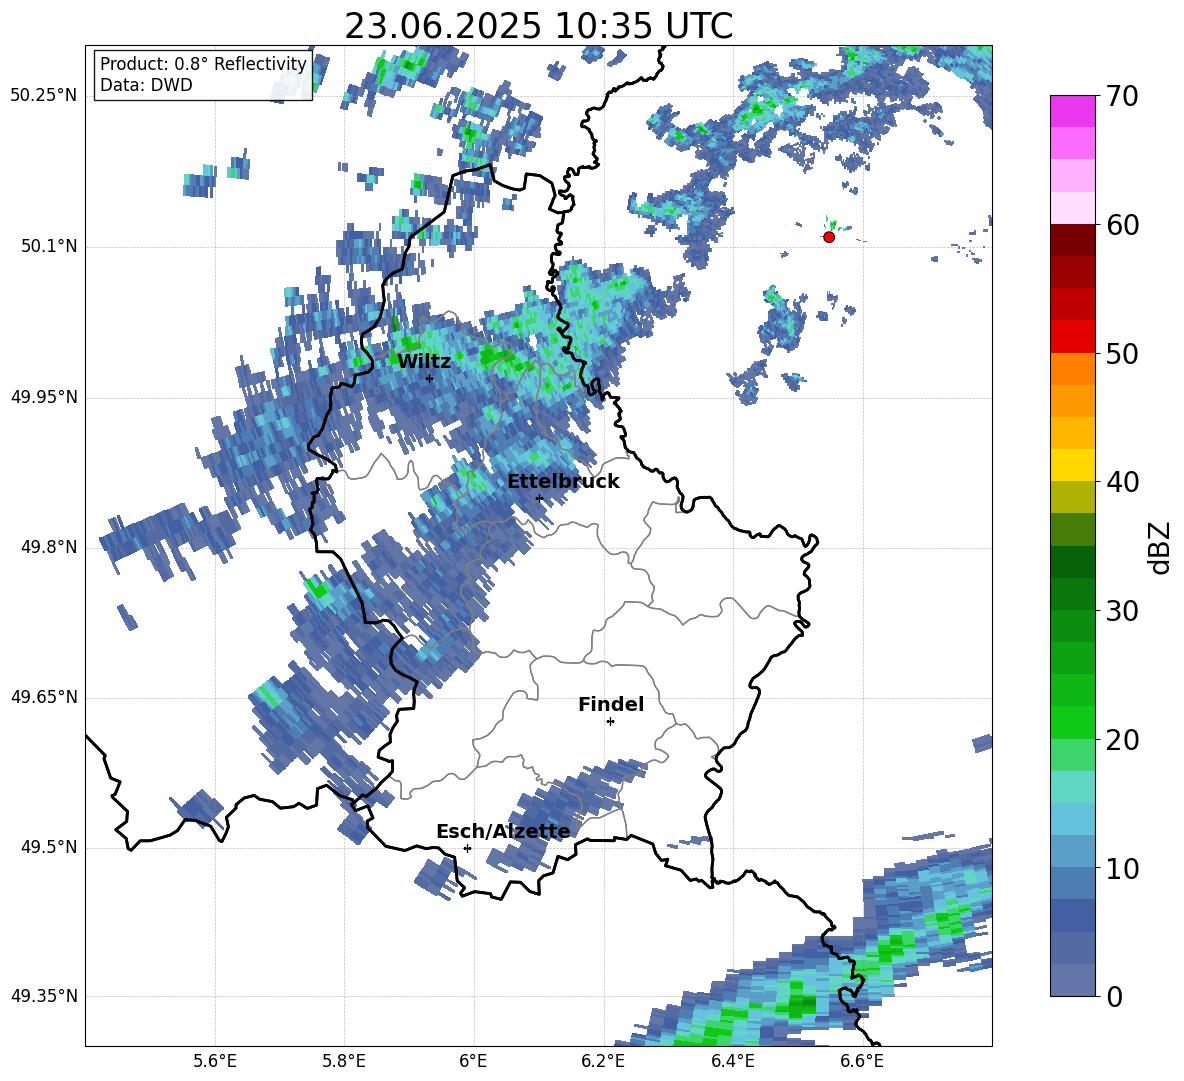Click the Esch/Alzette station cross marker
The image size is (1184, 1081).
[x=467, y=848]
